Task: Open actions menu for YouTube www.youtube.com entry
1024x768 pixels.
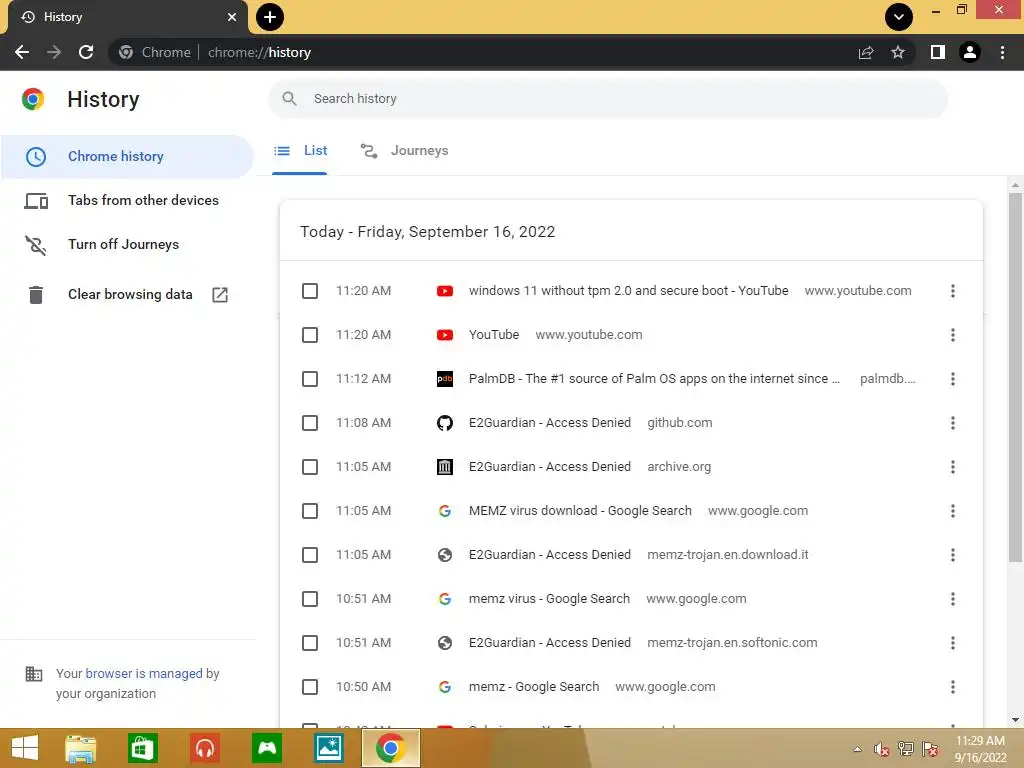Action: tap(953, 335)
